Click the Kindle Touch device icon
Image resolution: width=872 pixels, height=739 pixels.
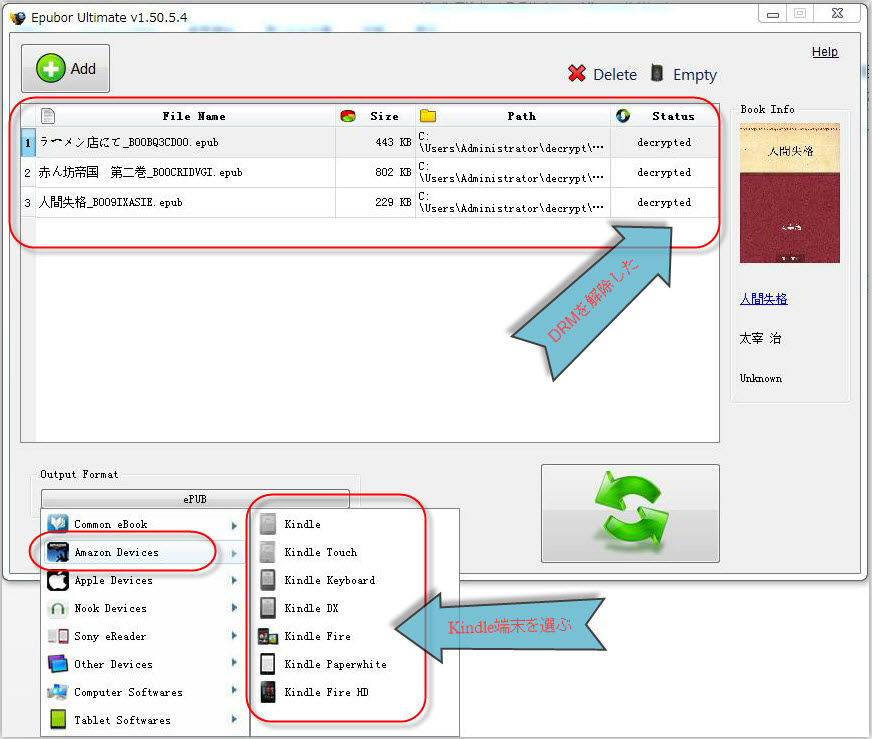(268, 552)
